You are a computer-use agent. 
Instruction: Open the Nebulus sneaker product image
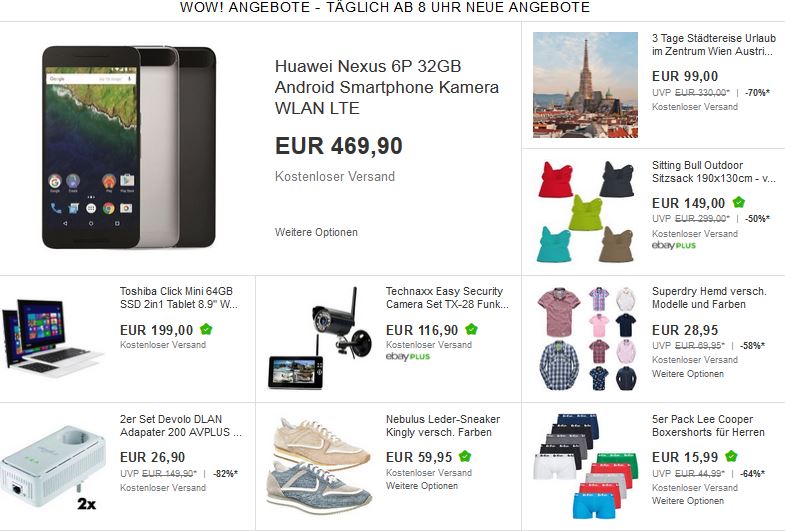click(x=319, y=465)
